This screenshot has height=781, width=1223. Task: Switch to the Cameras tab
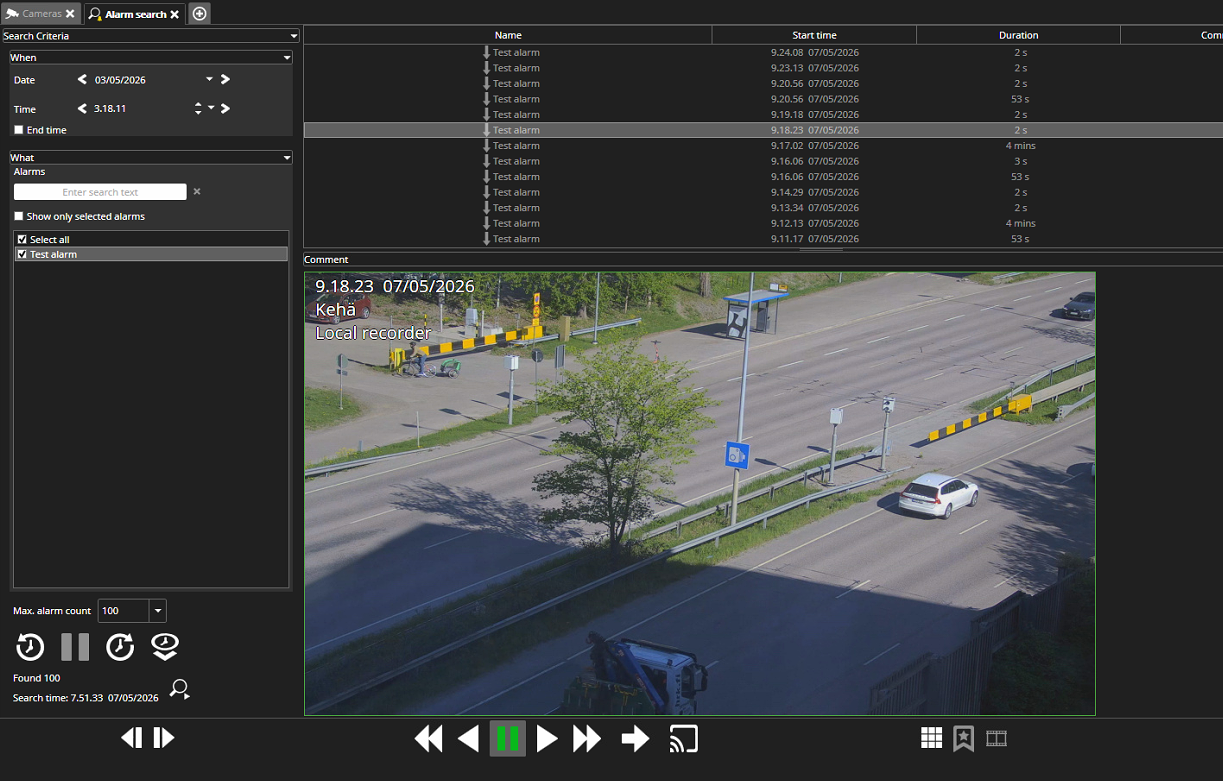point(41,14)
